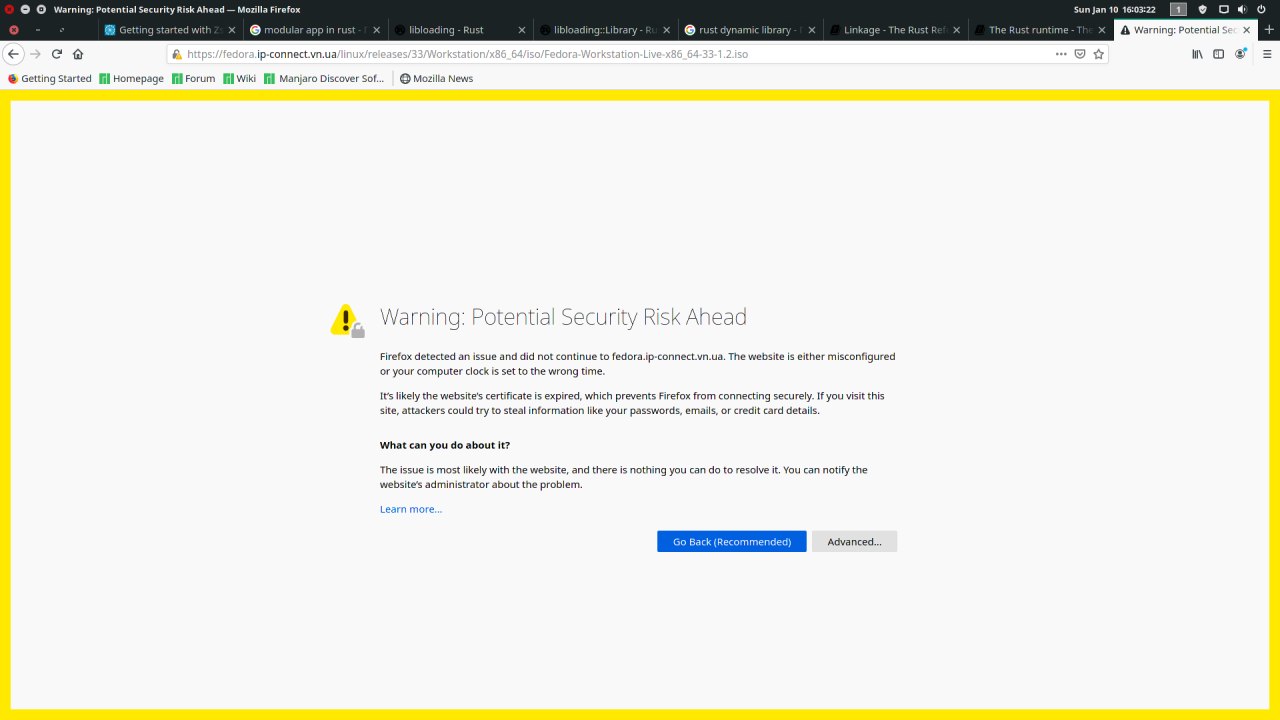This screenshot has width=1280, height=720.
Task: Close the Rust runtime tab
Action: pyautogui.click(x=1101, y=30)
